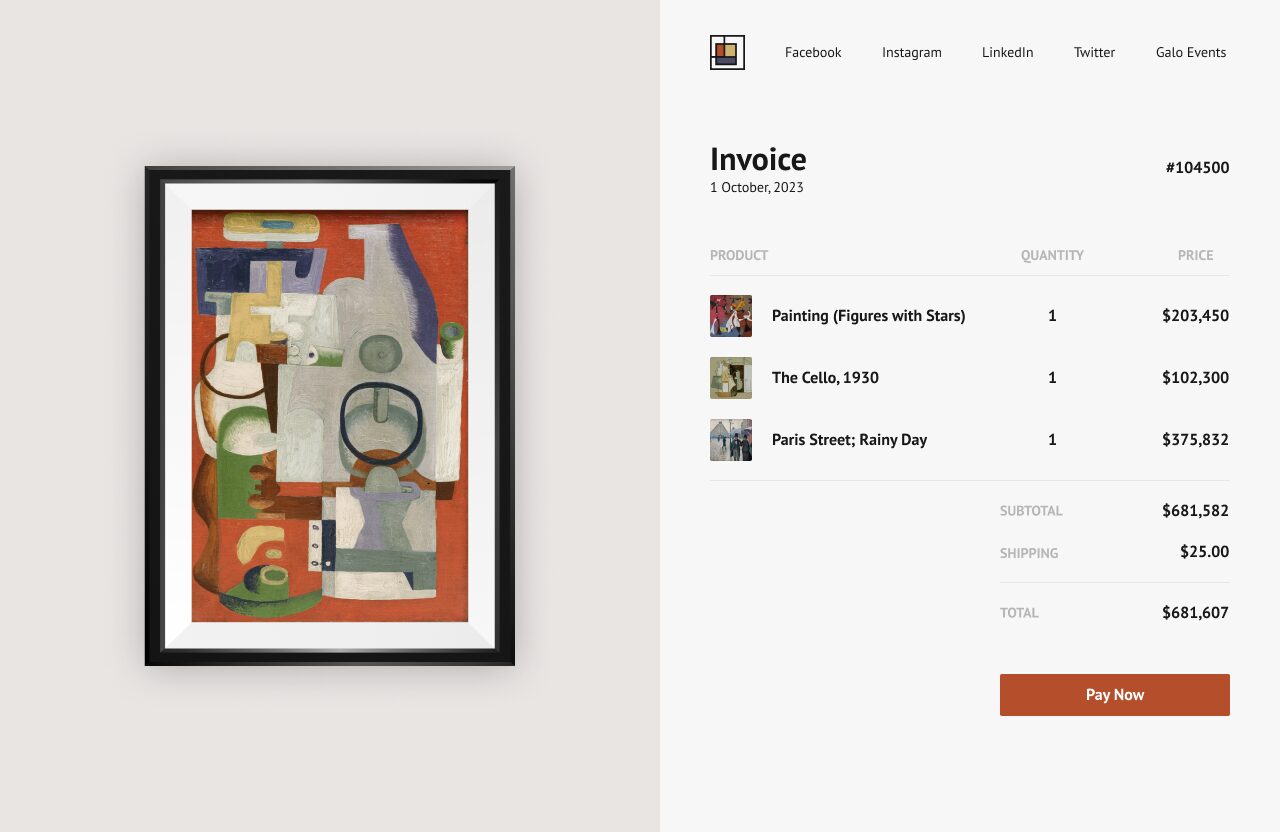Click the invoice number #104500
This screenshot has width=1280, height=832.
[1198, 168]
